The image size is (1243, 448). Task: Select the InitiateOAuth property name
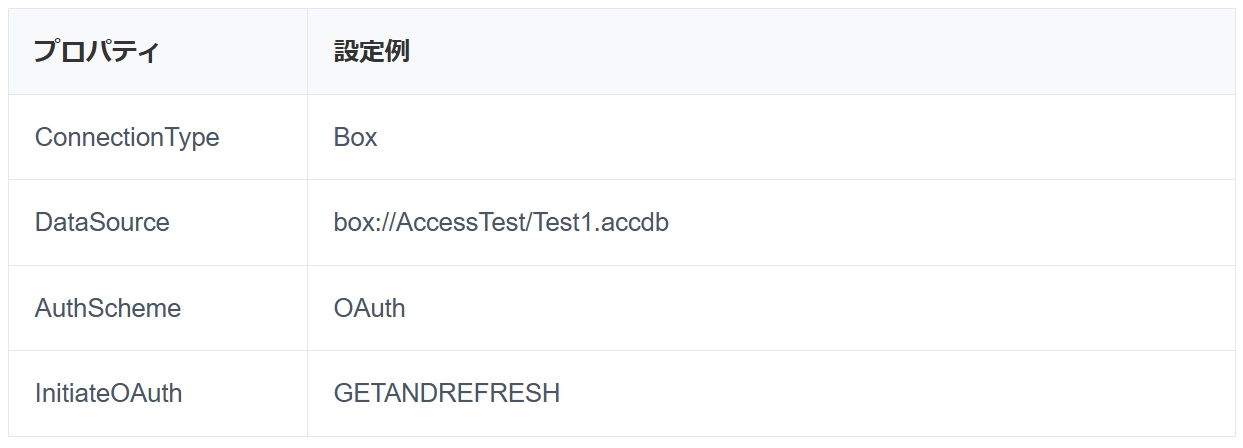[109, 393]
